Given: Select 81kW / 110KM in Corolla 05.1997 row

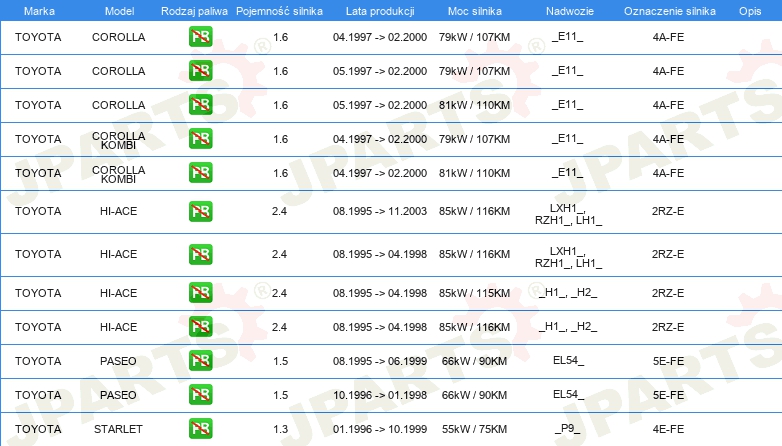Looking at the screenshot, I should point(474,105).
